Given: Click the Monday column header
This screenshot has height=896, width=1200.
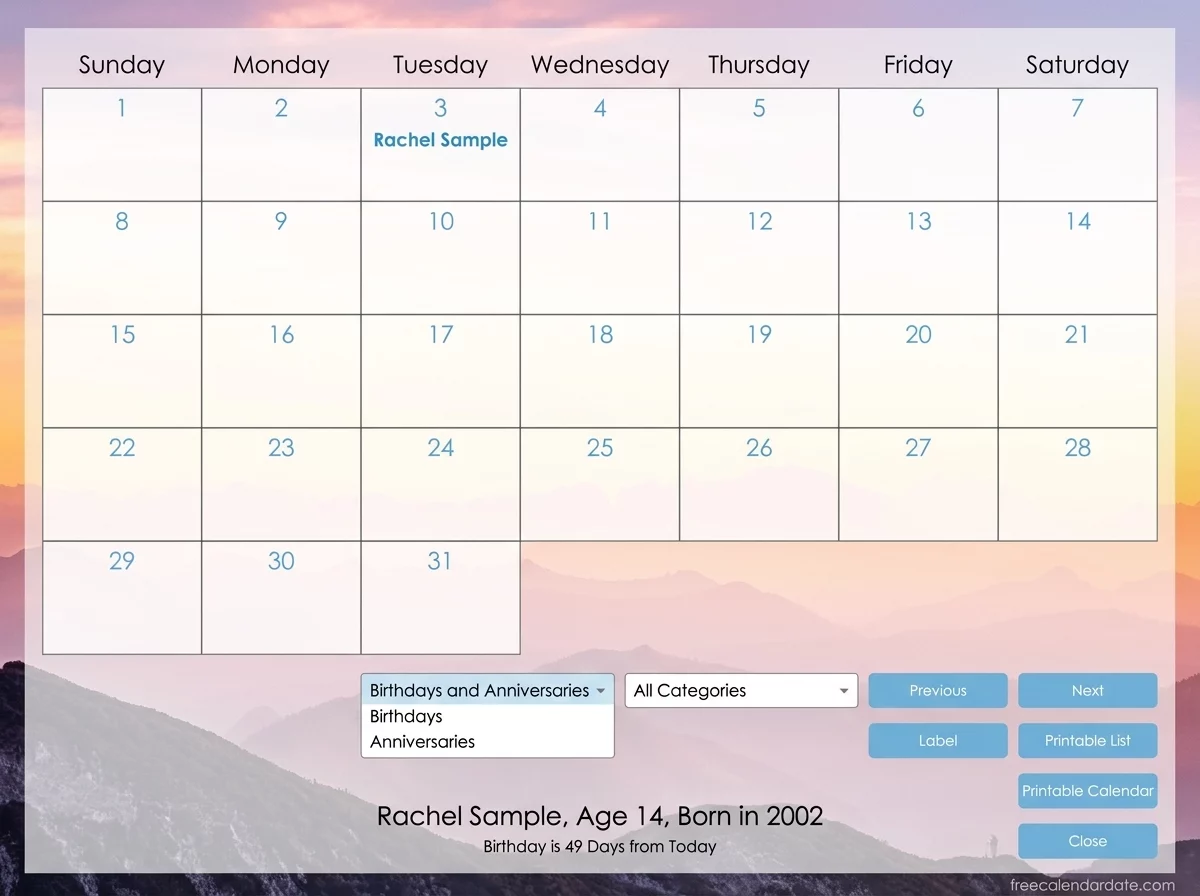Looking at the screenshot, I should [281, 65].
